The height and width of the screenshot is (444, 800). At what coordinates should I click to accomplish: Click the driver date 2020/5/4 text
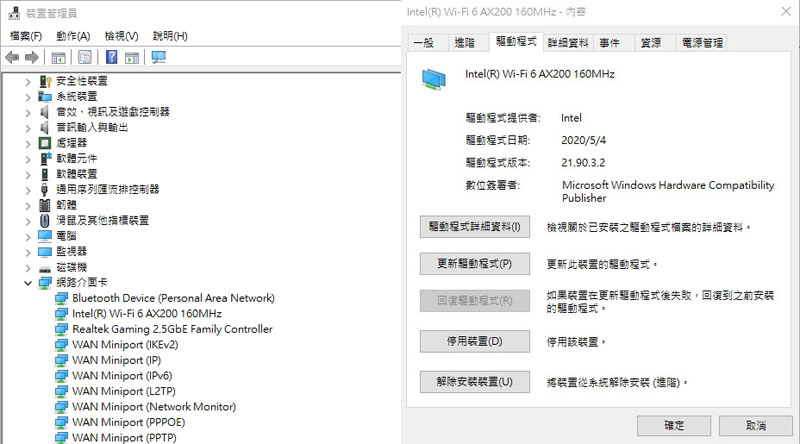584,140
